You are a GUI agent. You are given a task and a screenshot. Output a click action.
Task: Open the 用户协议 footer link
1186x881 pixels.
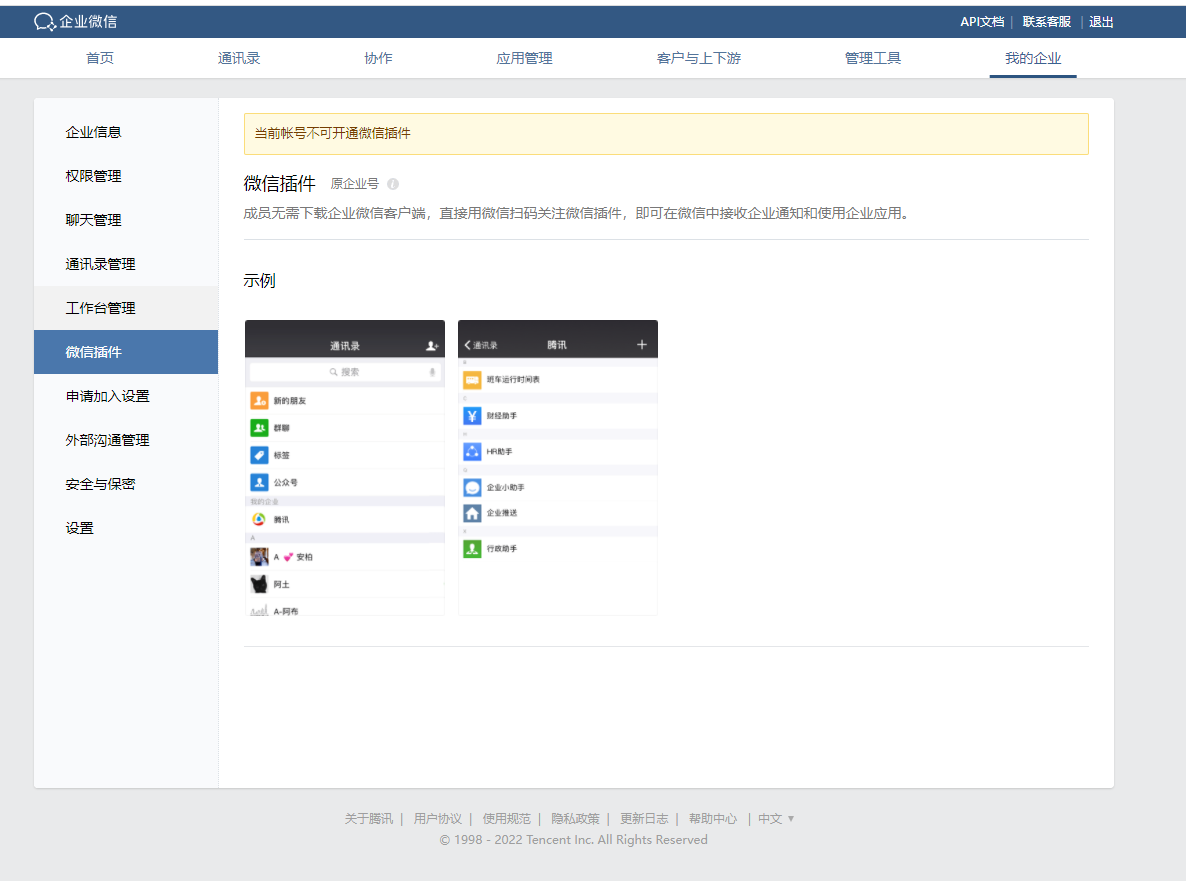(437, 818)
